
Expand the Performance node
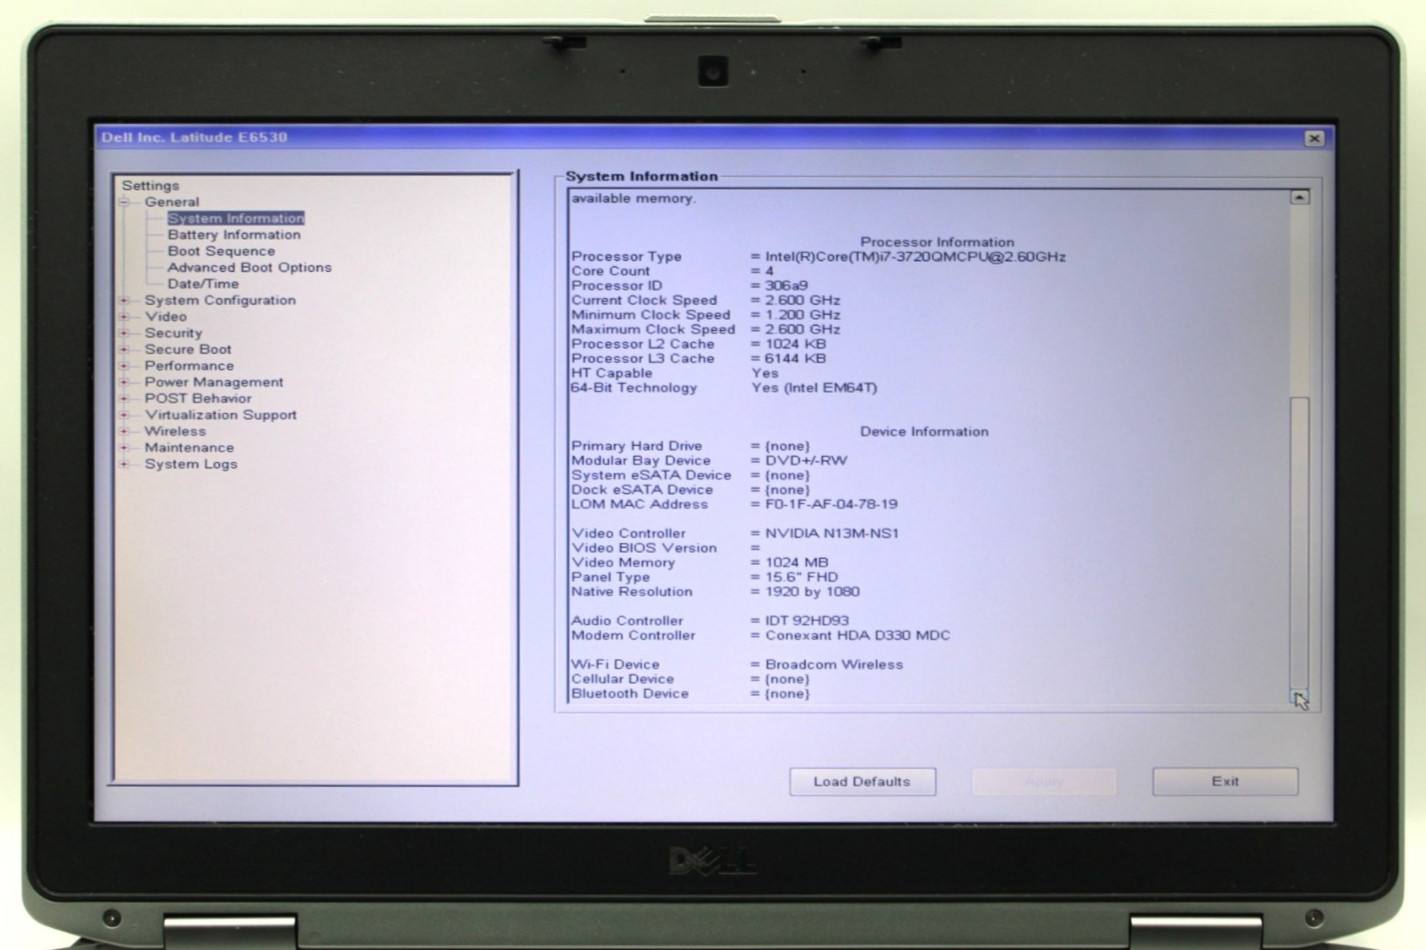[x=125, y=366]
